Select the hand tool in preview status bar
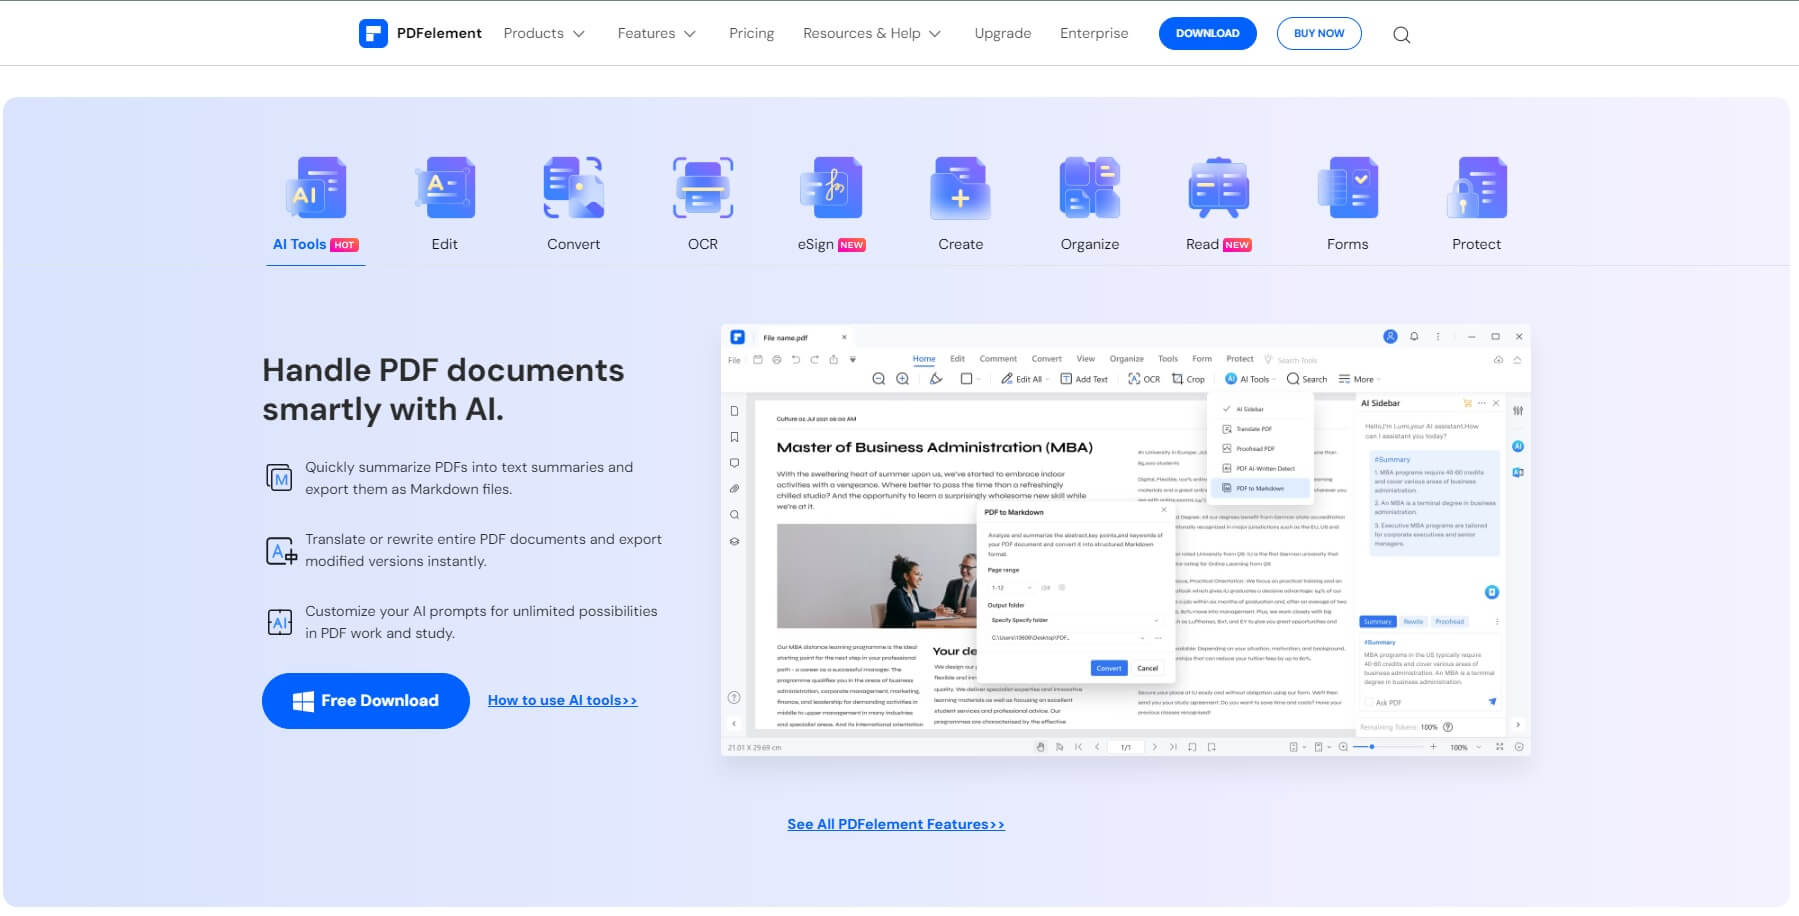Screen dimensions: 1799x916 pyautogui.click(x=1040, y=747)
